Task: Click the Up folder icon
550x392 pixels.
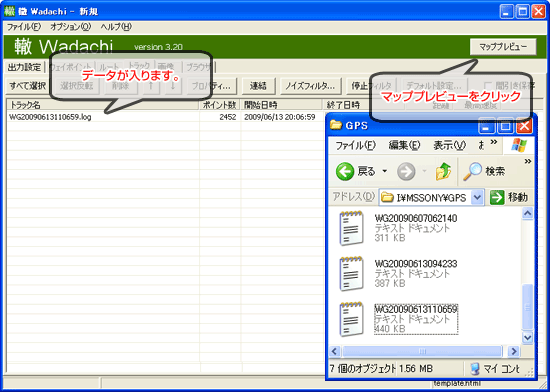Action: [443, 171]
